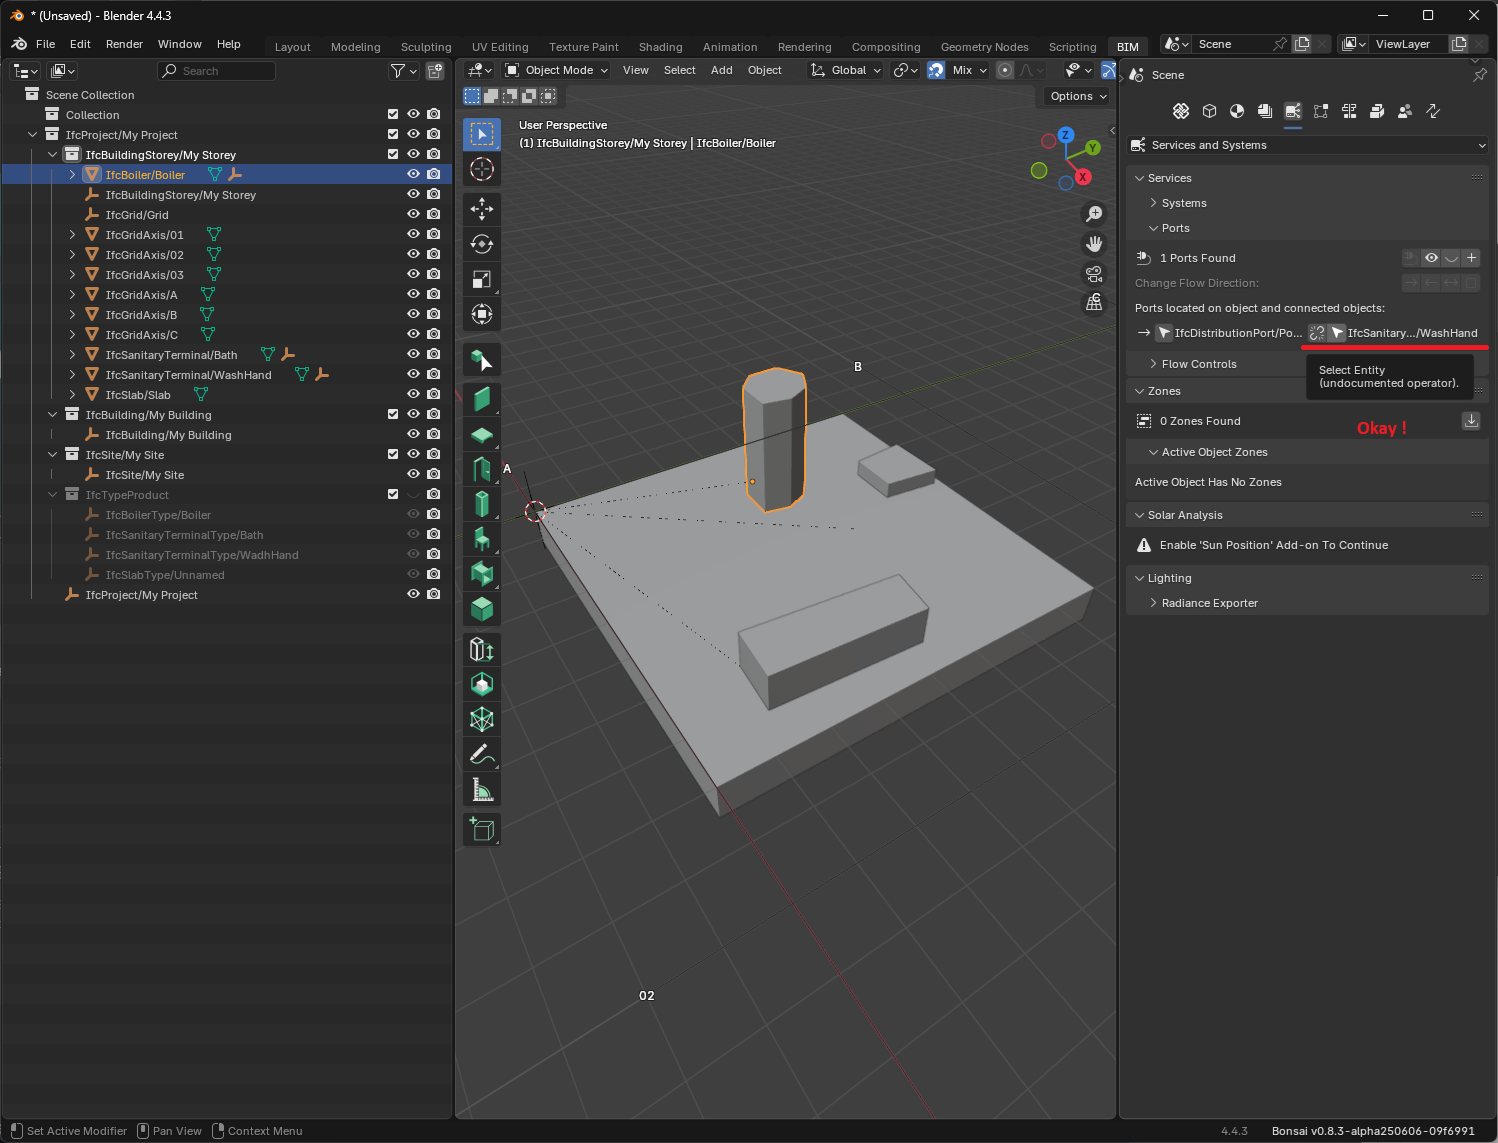
Task: Activate the Cursor tool
Action: (x=482, y=169)
